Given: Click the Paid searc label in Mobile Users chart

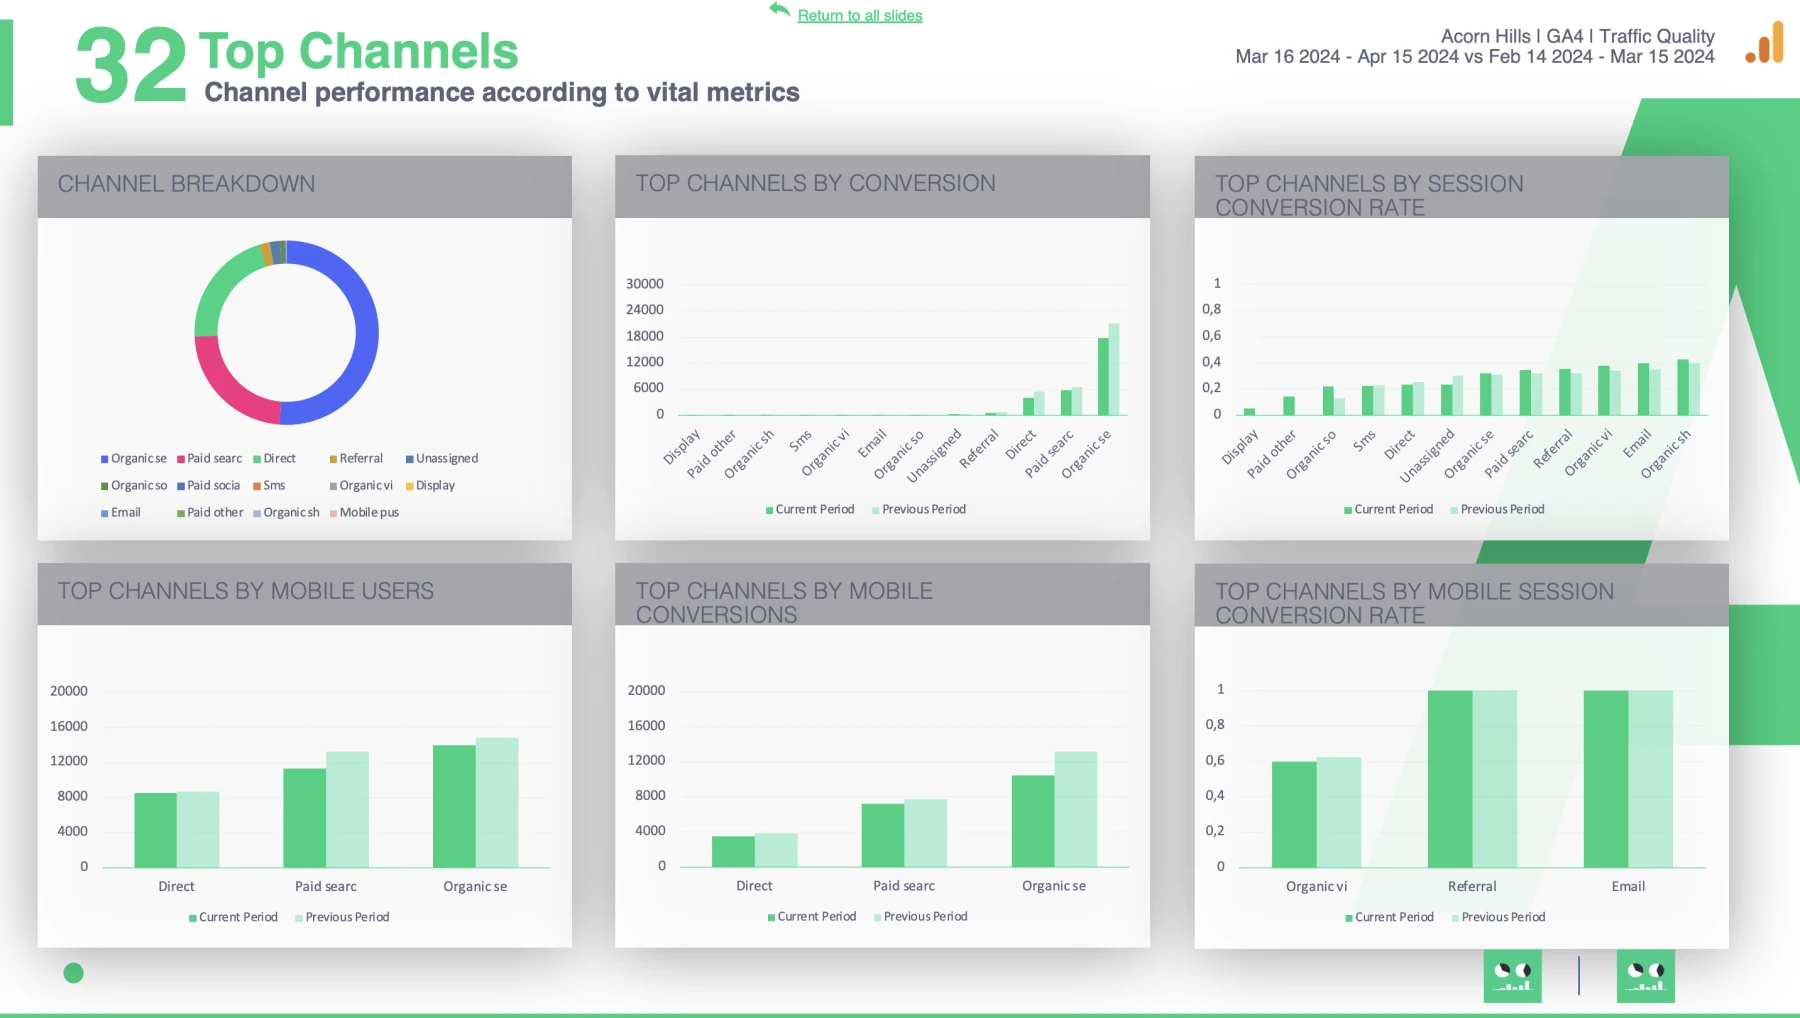Looking at the screenshot, I should (x=326, y=887).
